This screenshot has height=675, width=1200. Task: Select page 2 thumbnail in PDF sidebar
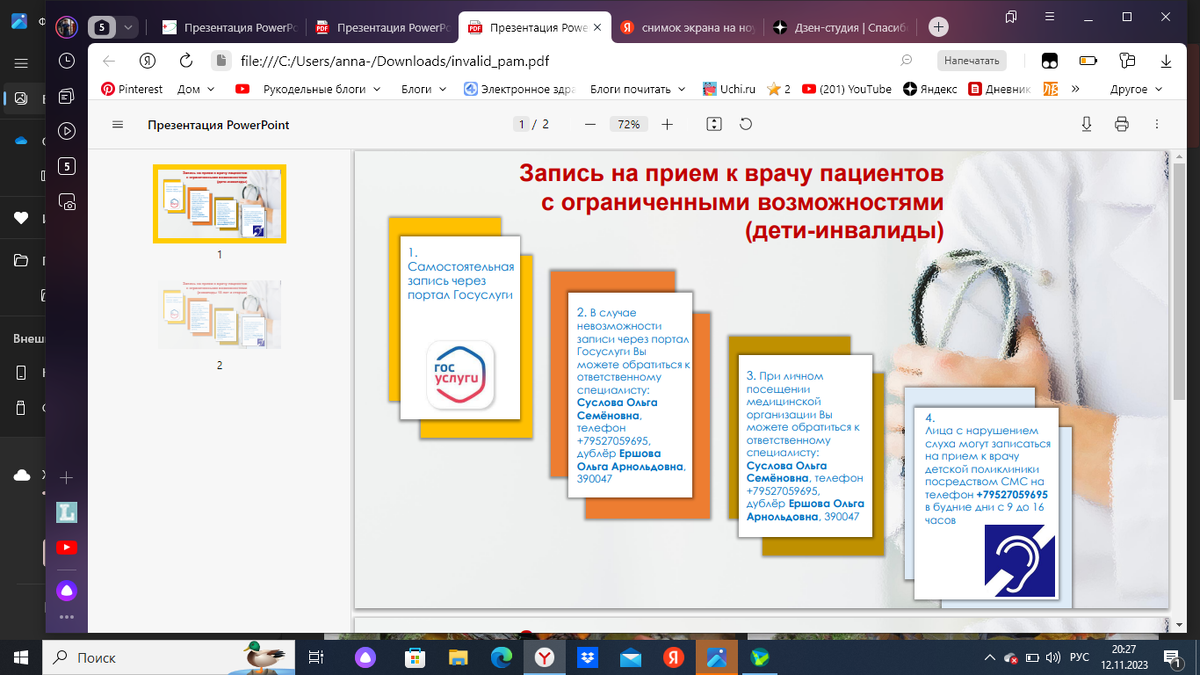(219, 315)
